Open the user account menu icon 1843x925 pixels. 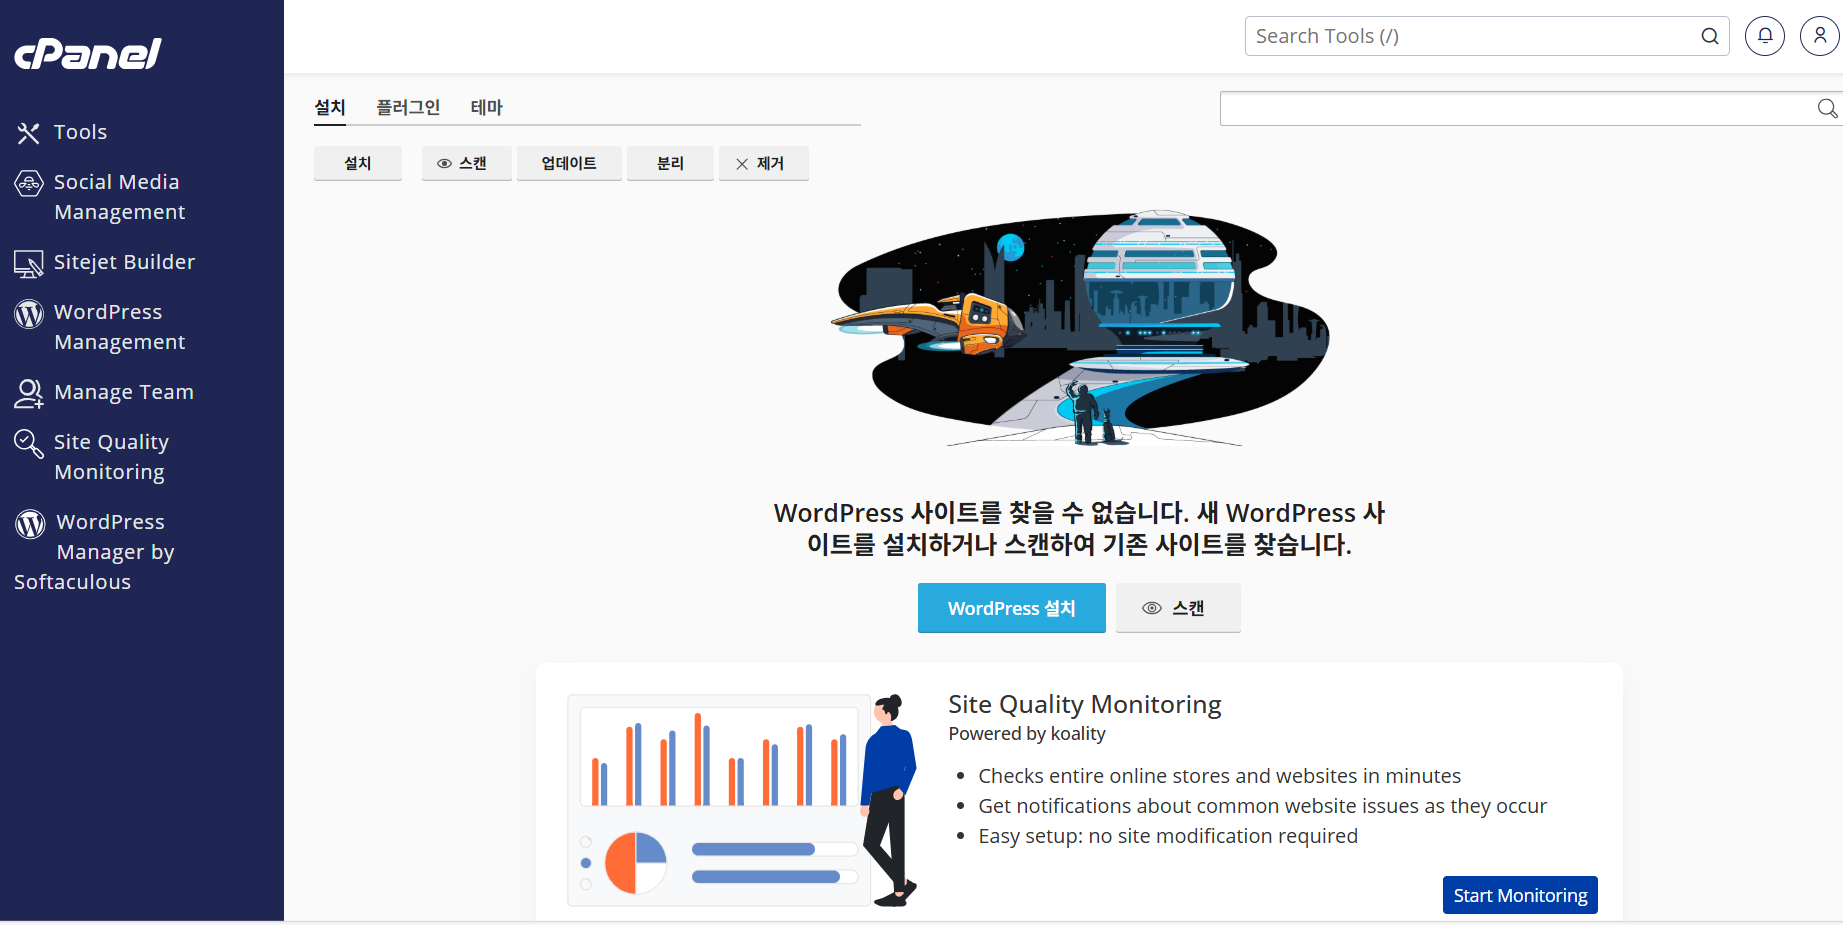point(1820,36)
